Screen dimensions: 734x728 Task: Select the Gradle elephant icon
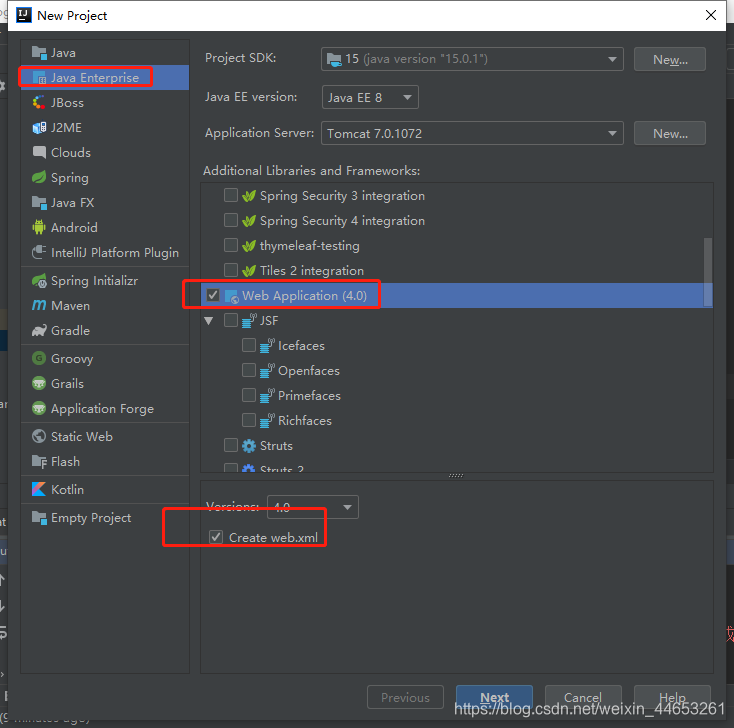pyautogui.click(x=39, y=331)
